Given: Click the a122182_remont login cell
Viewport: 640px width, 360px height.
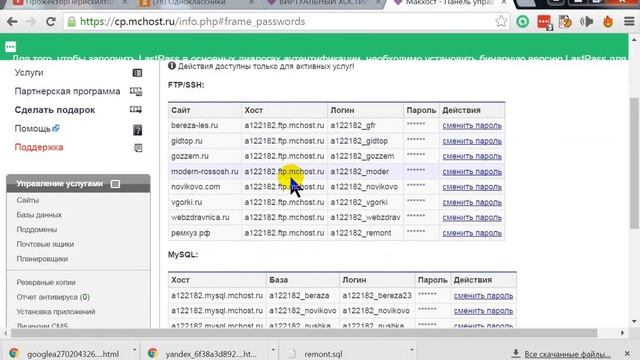Looking at the screenshot, I should [x=365, y=233].
